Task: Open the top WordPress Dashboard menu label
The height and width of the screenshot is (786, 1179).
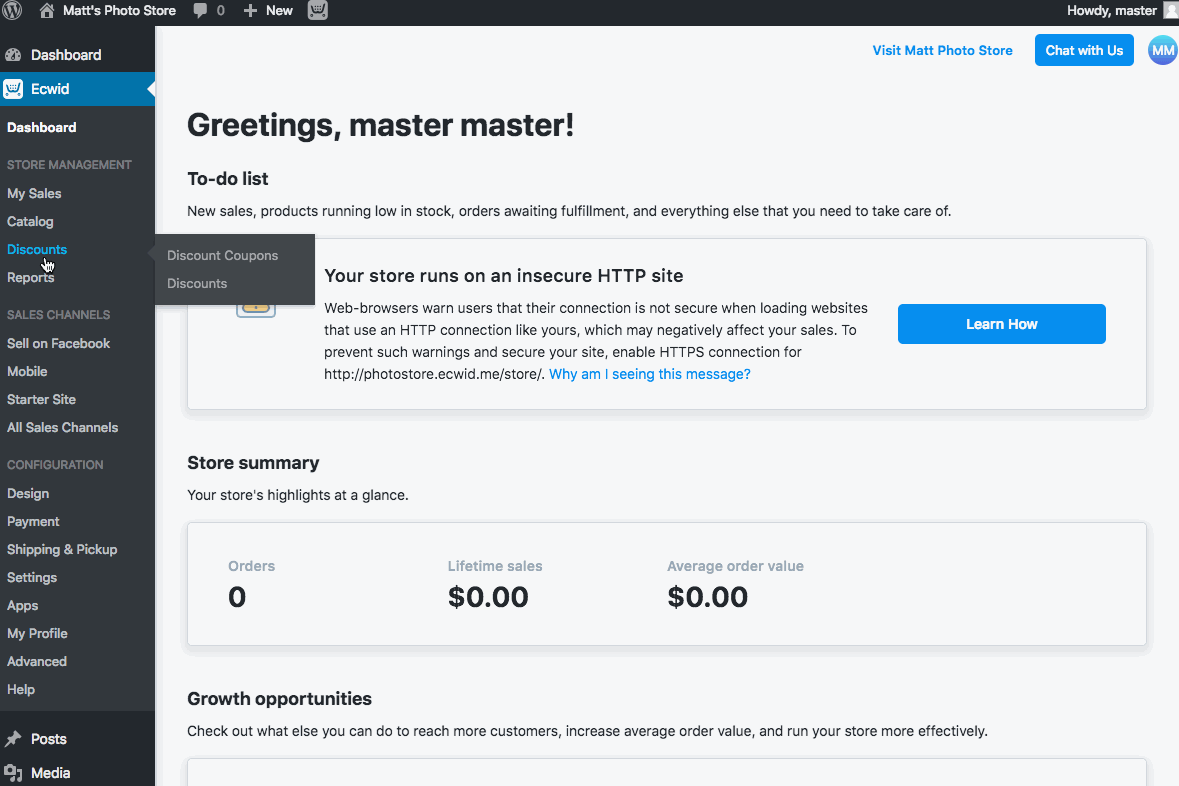Action: pos(66,55)
